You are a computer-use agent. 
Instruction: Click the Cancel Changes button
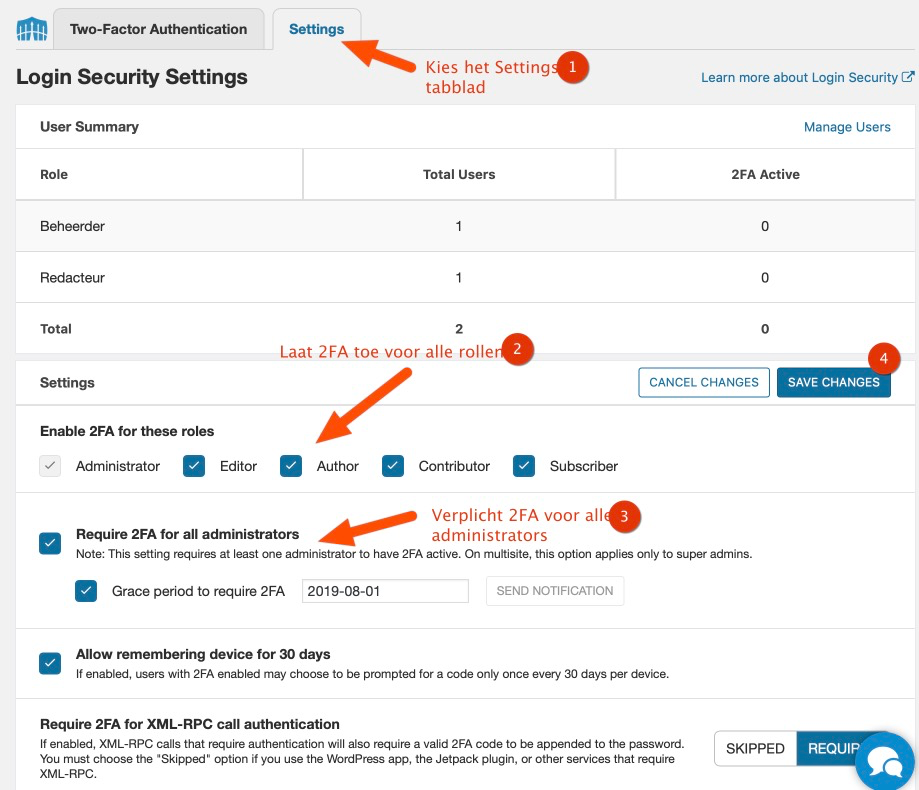pyautogui.click(x=704, y=382)
